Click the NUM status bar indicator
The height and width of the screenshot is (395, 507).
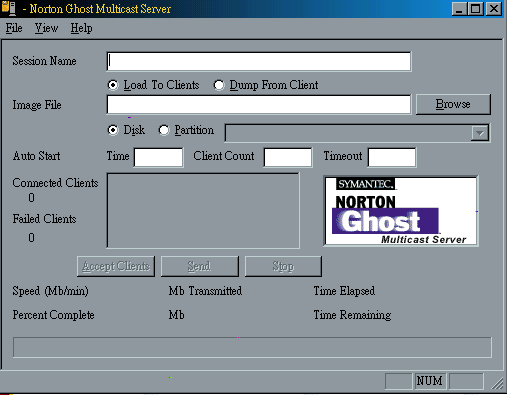(429, 381)
